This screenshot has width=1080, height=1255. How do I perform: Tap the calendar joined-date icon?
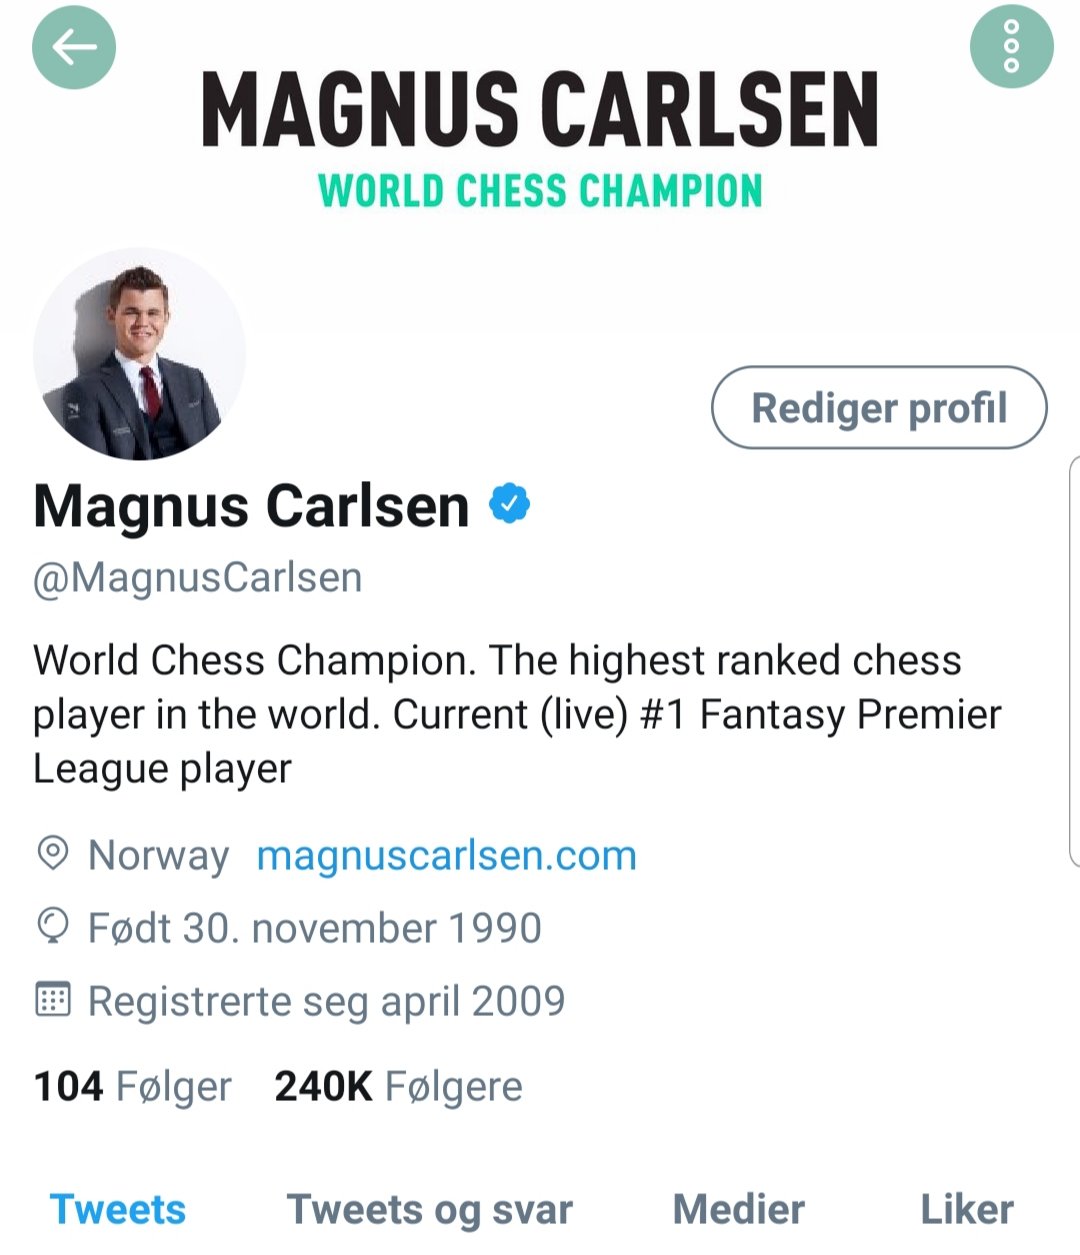[x=52, y=1000]
